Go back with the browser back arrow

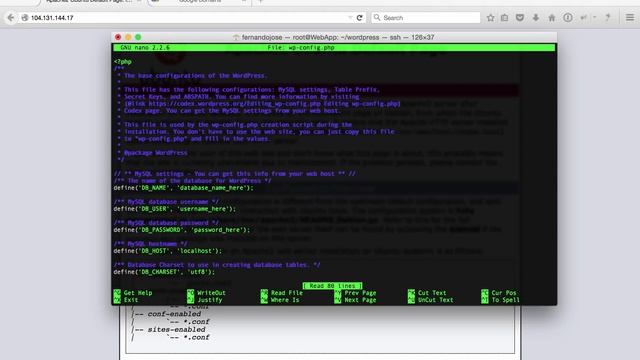point(11,18)
